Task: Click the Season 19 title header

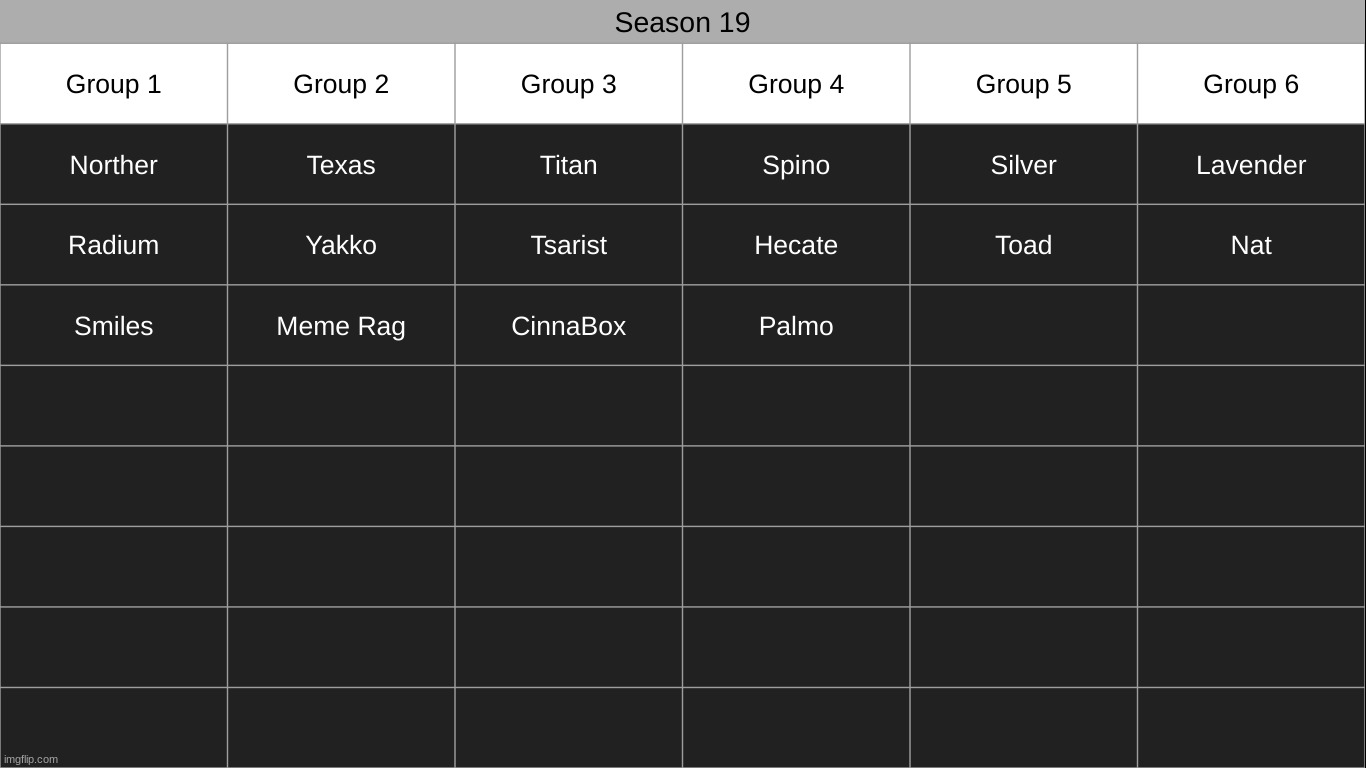Action: [x=682, y=22]
